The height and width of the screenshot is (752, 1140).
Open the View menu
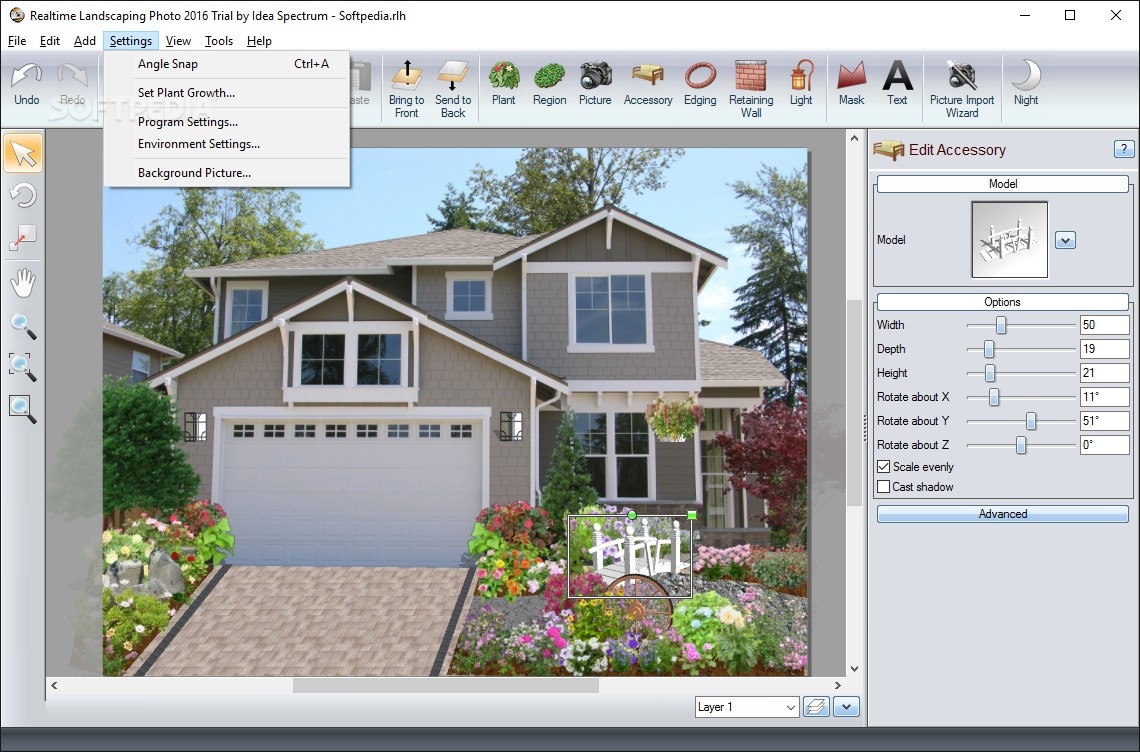pyautogui.click(x=177, y=41)
